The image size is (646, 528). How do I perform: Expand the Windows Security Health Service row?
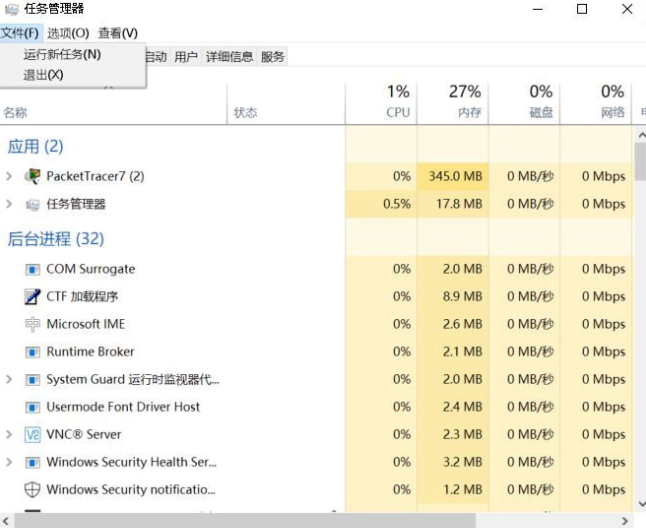coord(9,462)
